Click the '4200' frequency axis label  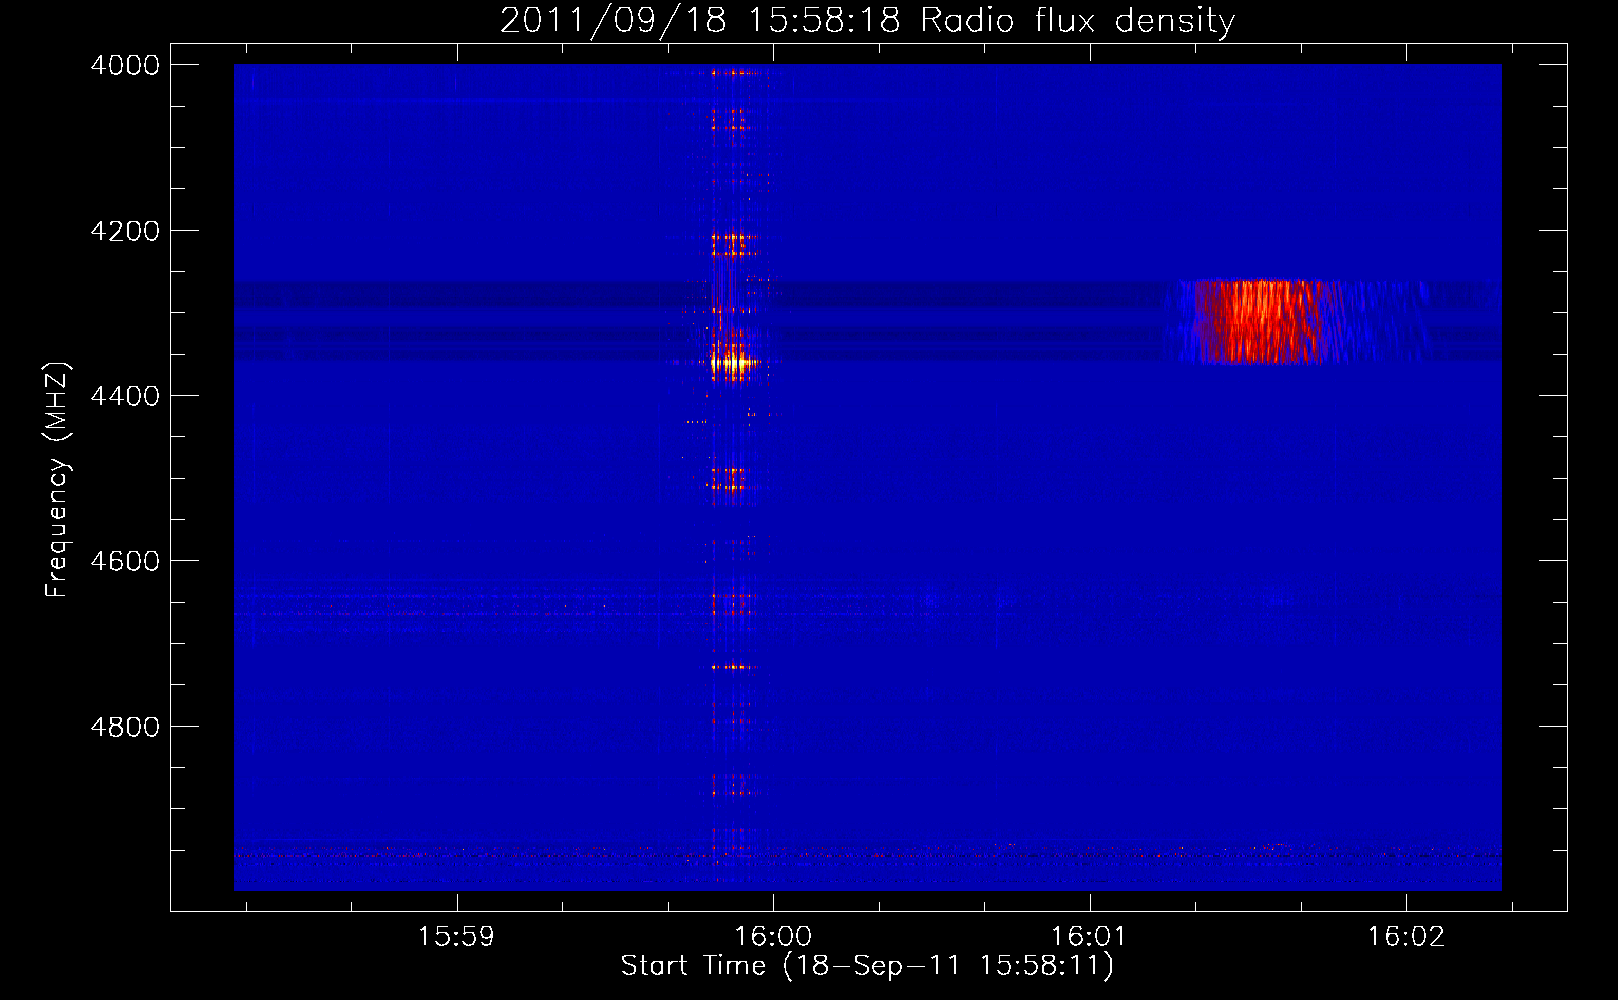point(125,231)
